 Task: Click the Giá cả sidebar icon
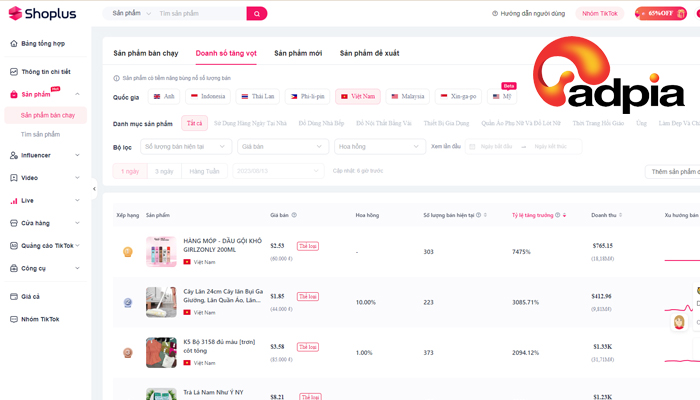[14, 296]
